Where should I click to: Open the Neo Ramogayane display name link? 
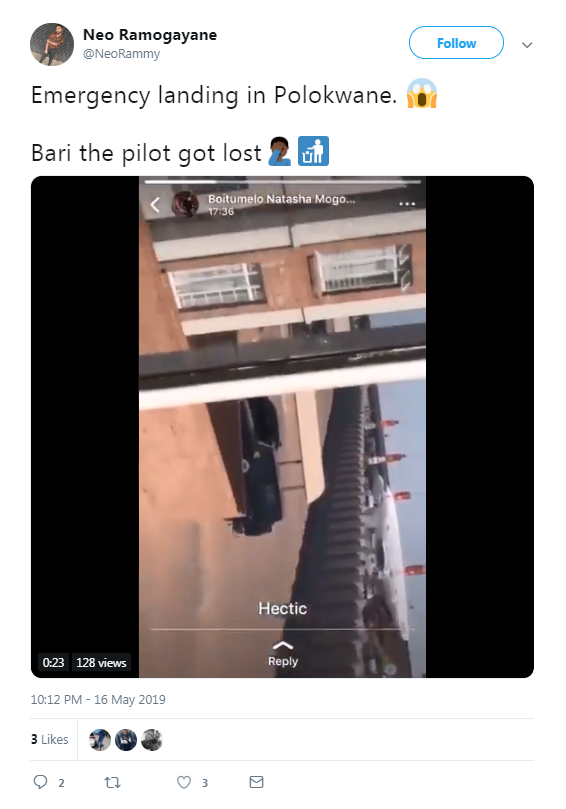pos(150,35)
